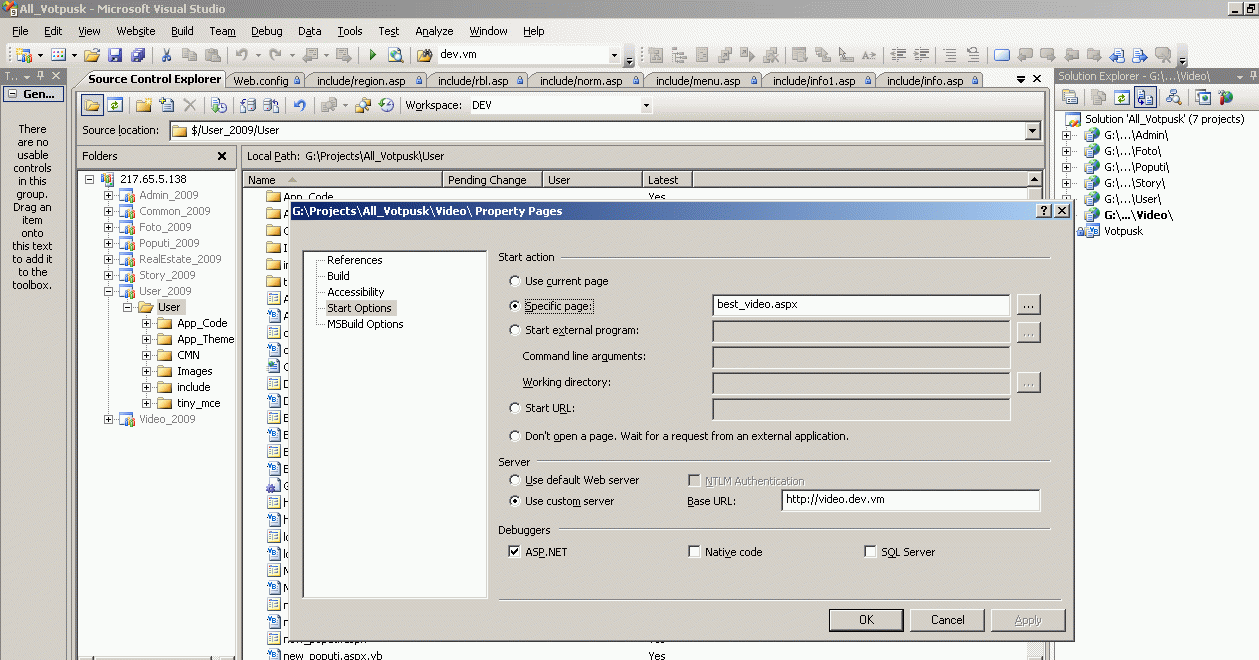Click the blue Undo Pending Changes arrow

click(299, 105)
